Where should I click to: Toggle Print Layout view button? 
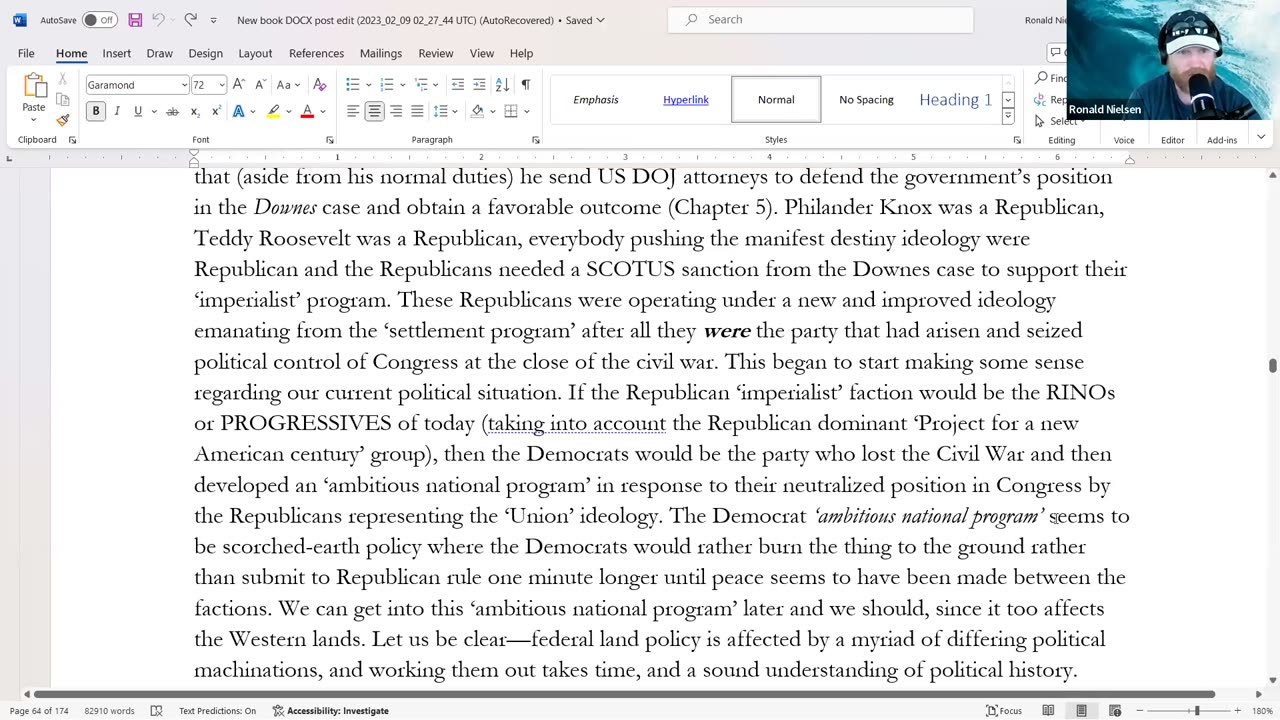click(1081, 711)
